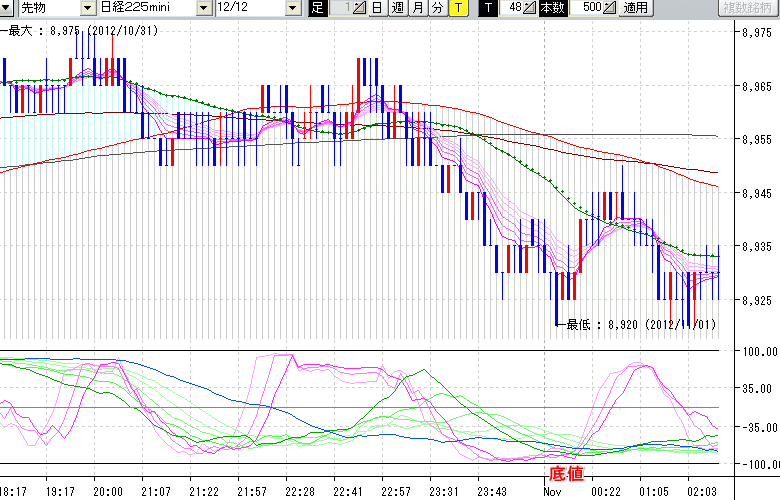The image size is (780, 500).
Task: Select the 日 daily timeframe button
Action: coord(377,8)
